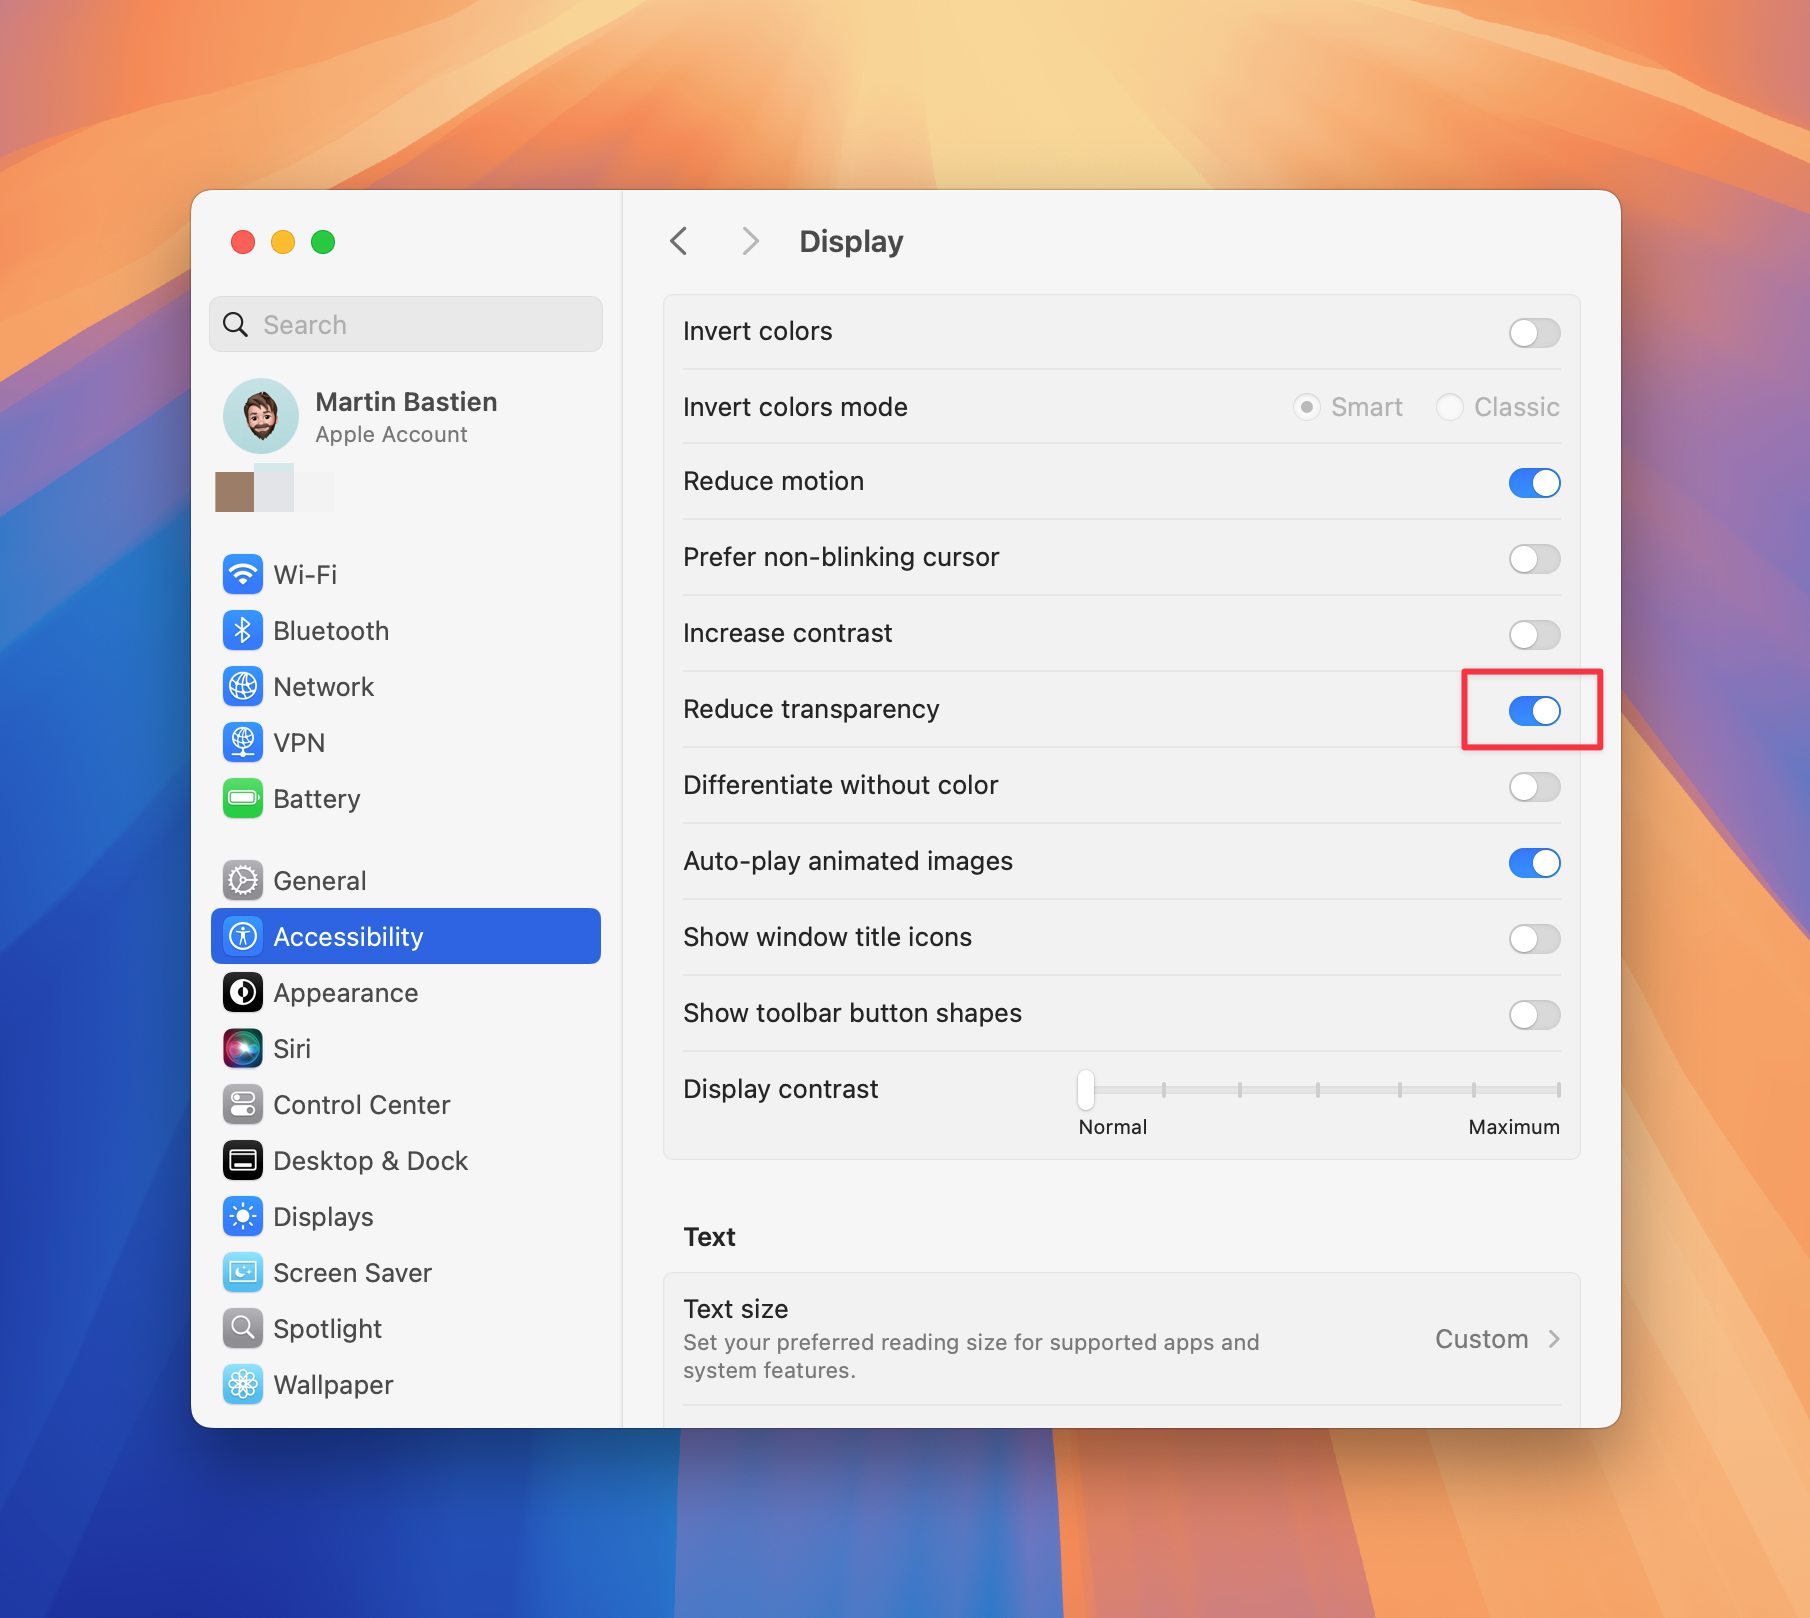The width and height of the screenshot is (1810, 1618).
Task: Click in the Search field
Action: (406, 324)
